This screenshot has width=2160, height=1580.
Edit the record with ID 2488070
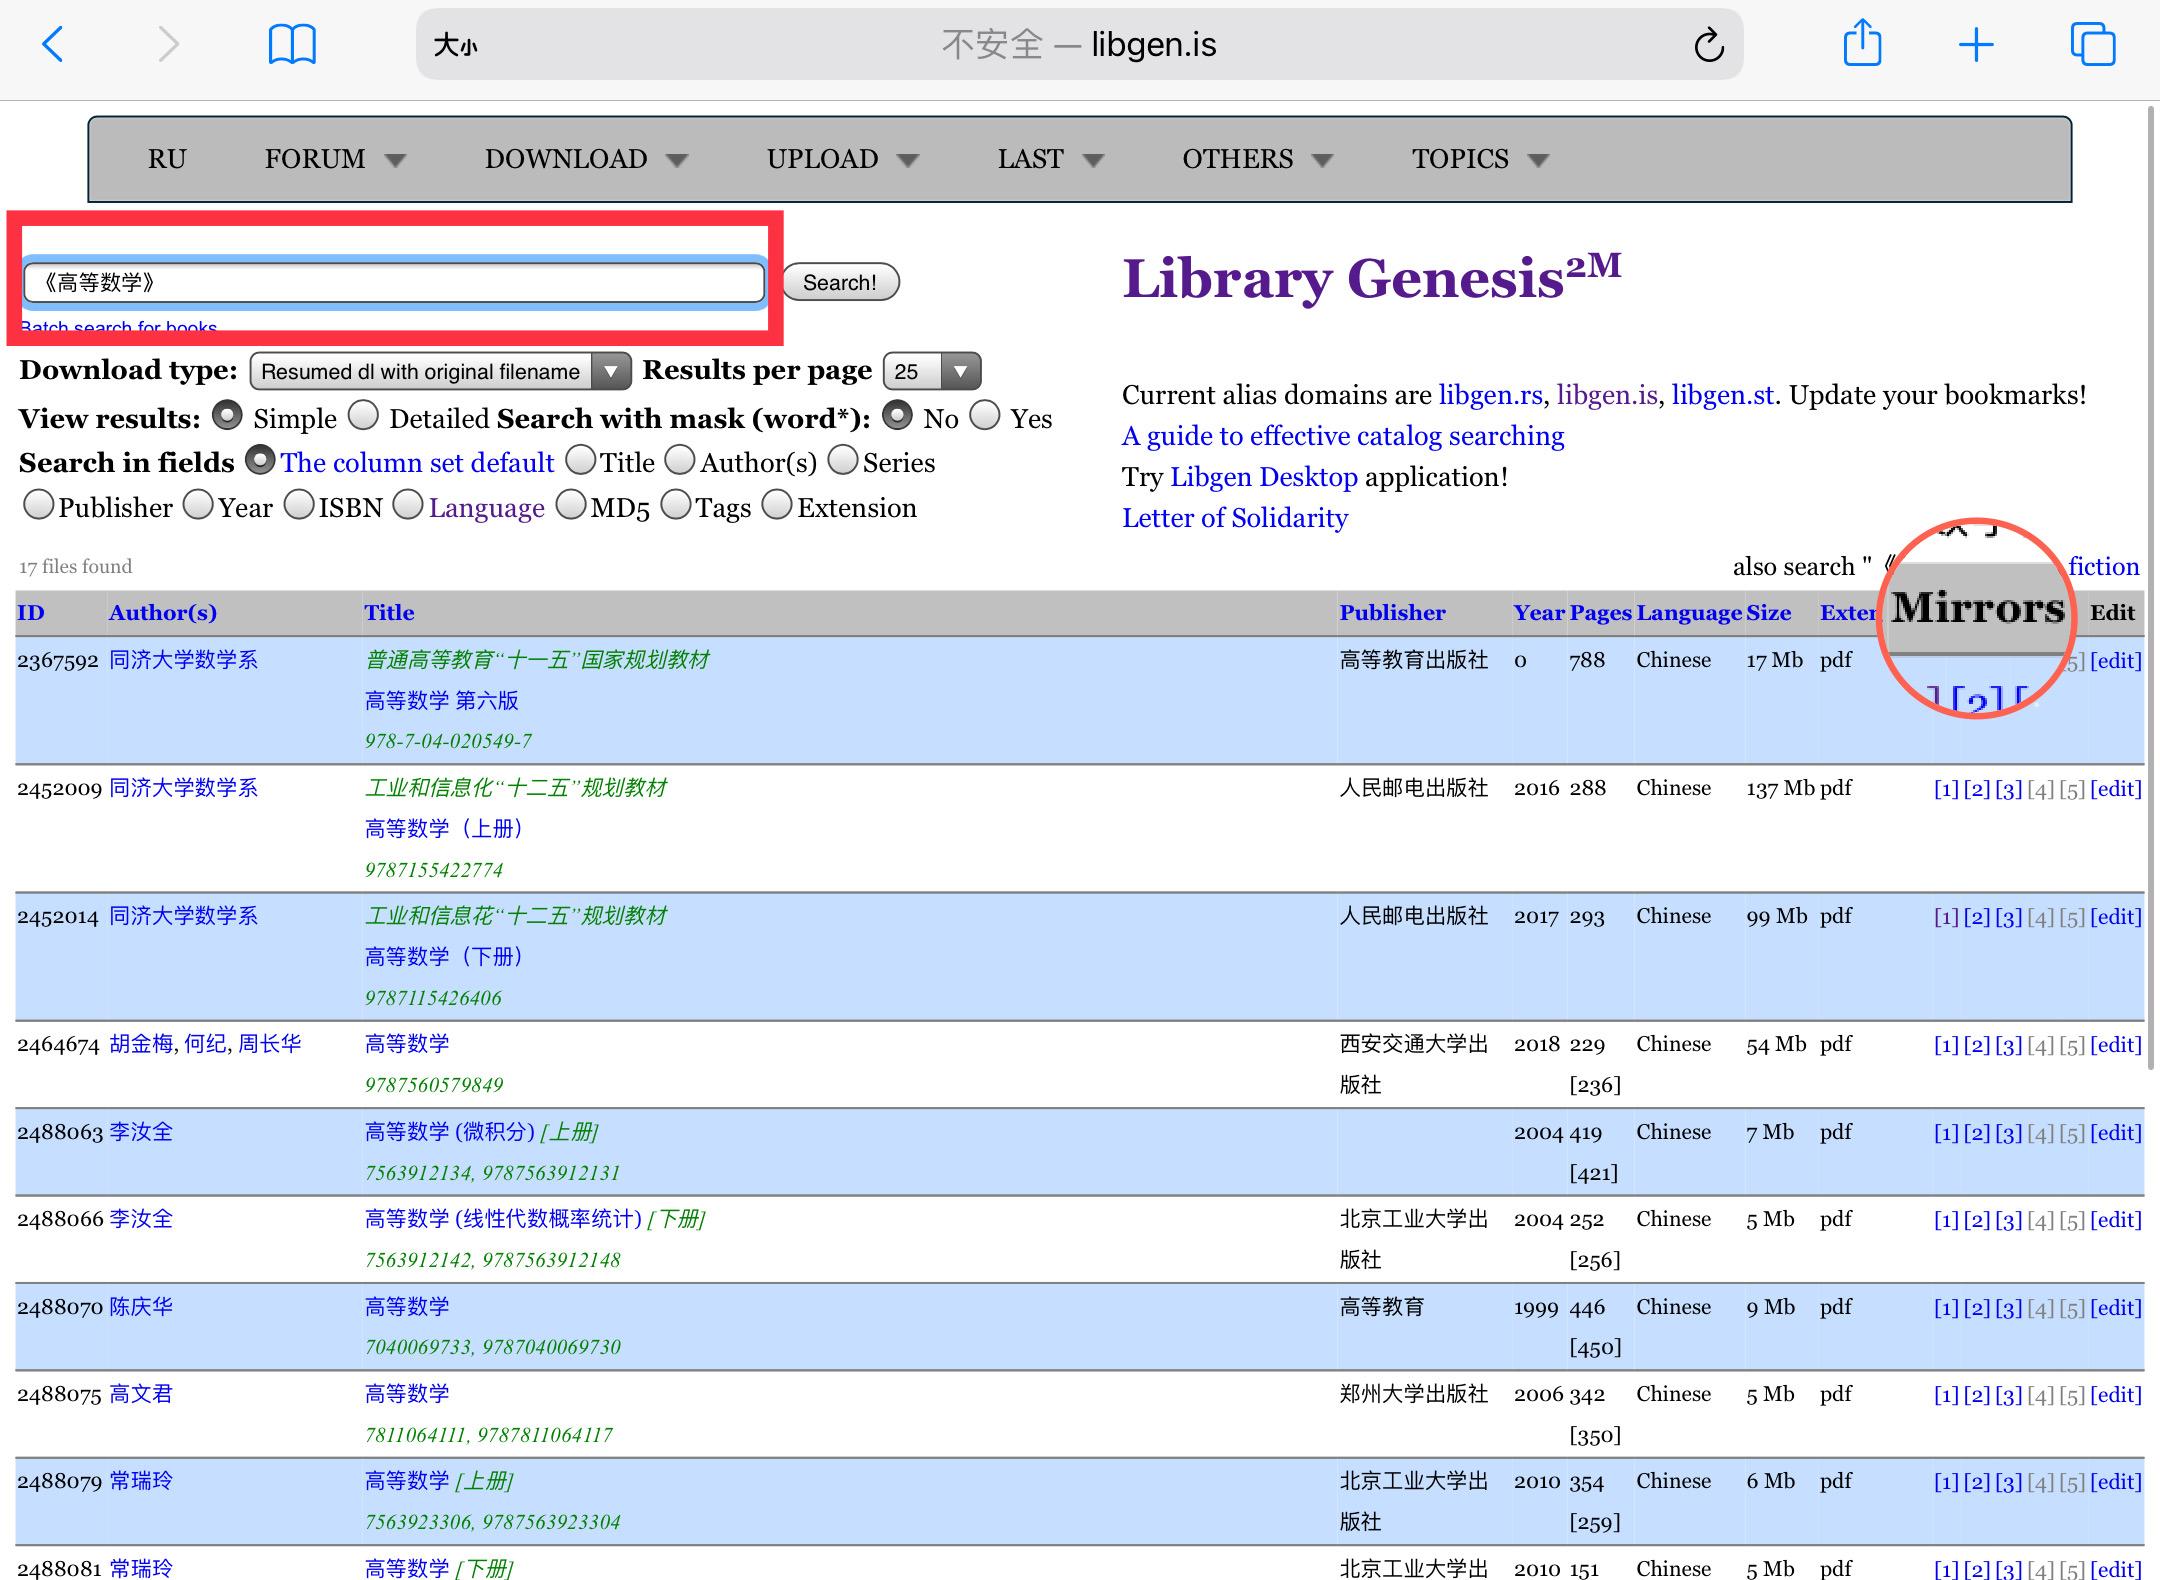click(2116, 1308)
